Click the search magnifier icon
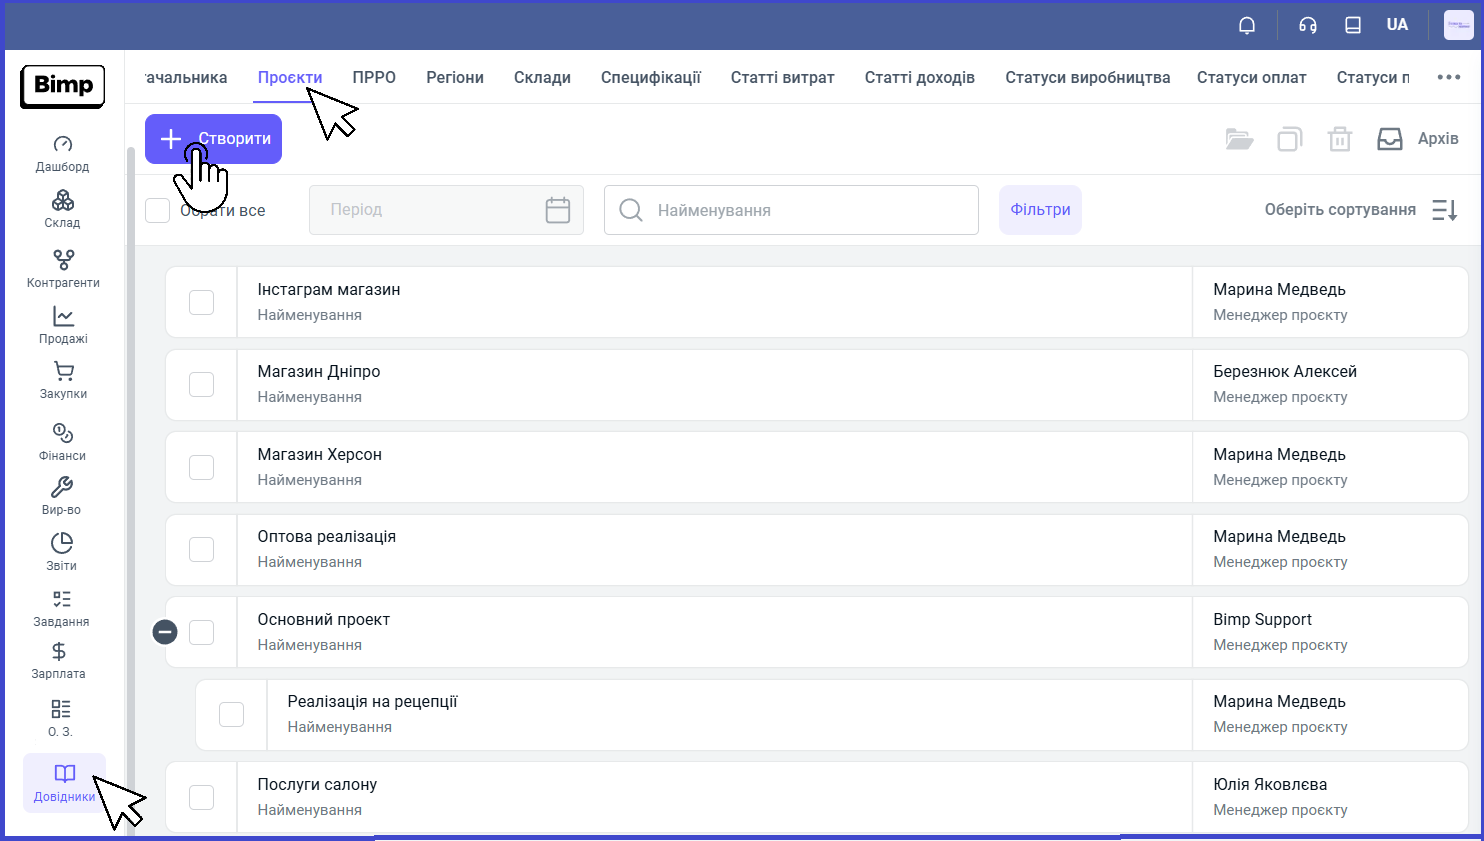1484x841 pixels. [x=631, y=210]
